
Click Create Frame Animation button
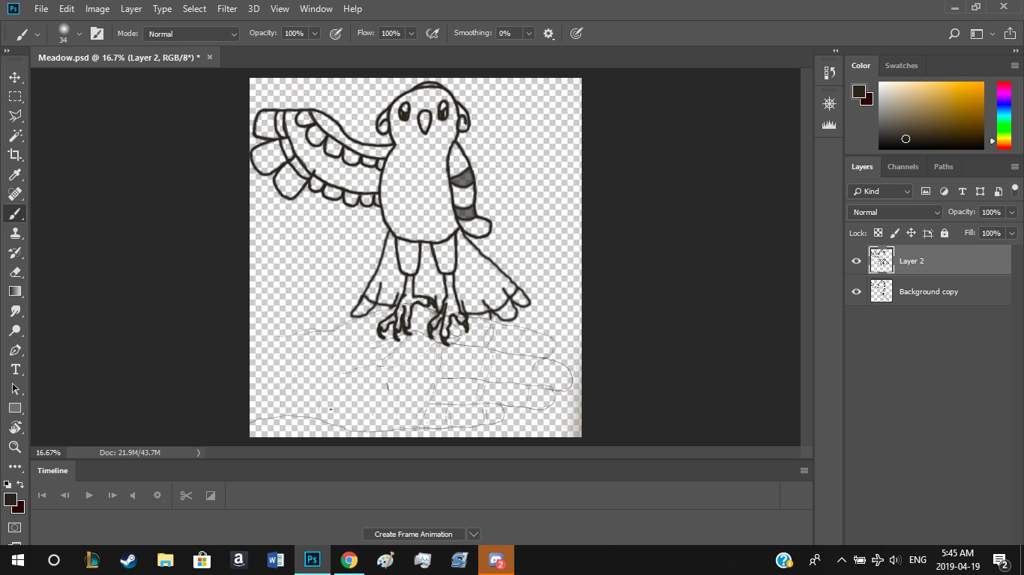pos(413,534)
